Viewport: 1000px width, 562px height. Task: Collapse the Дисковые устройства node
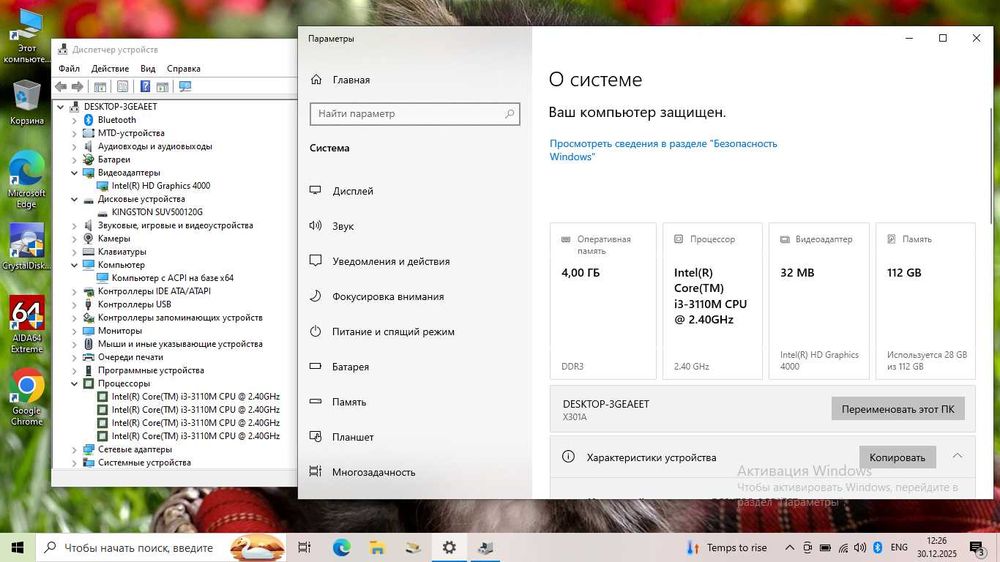[74, 199]
